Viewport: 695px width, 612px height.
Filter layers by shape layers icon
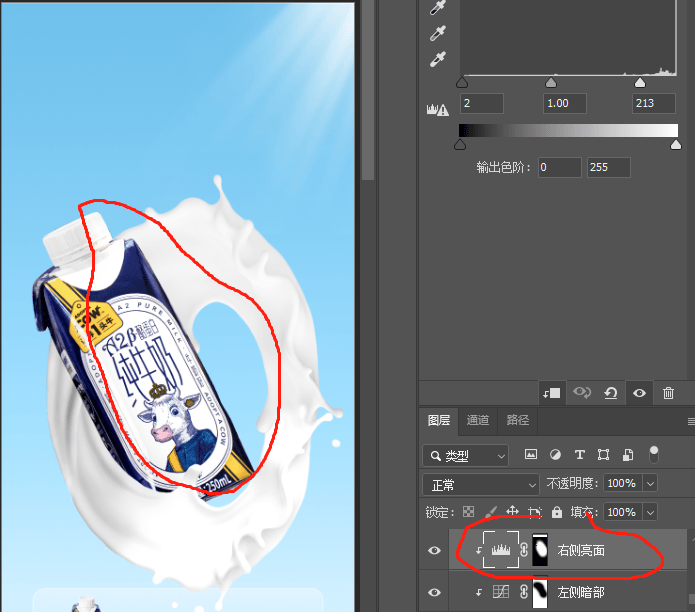coord(603,454)
